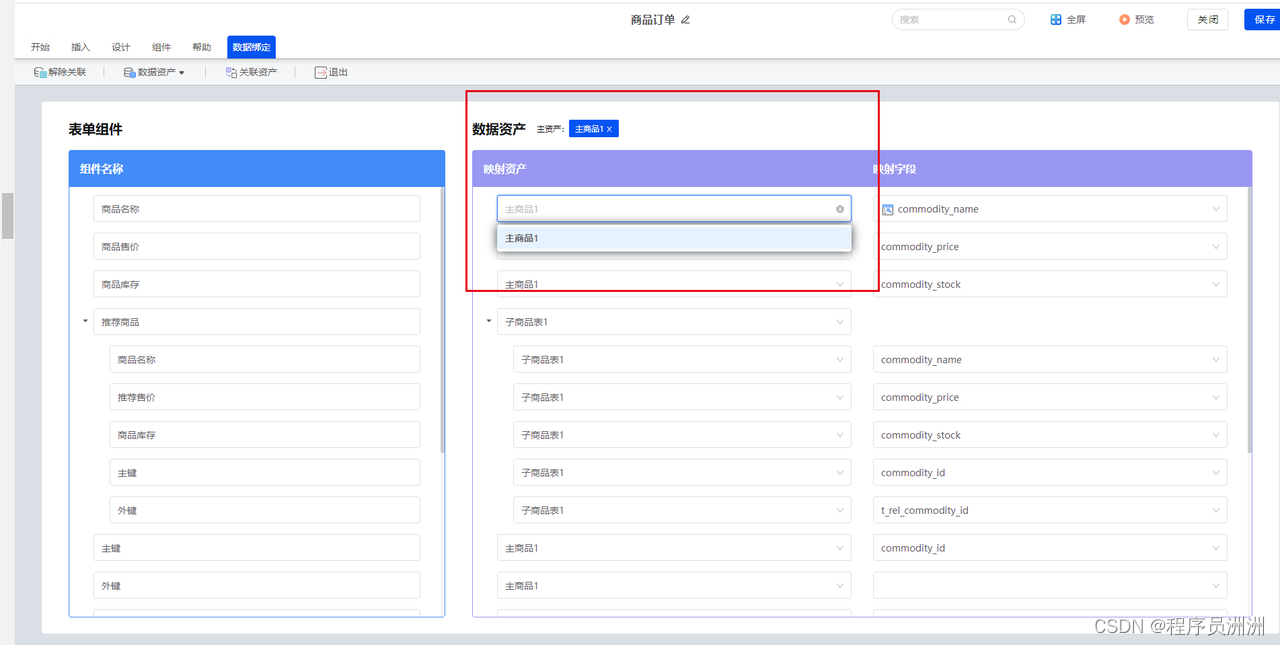Switch to the 设计 tab
Image resolution: width=1280 pixels, height=645 pixels.
pyautogui.click(x=121, y=47)
